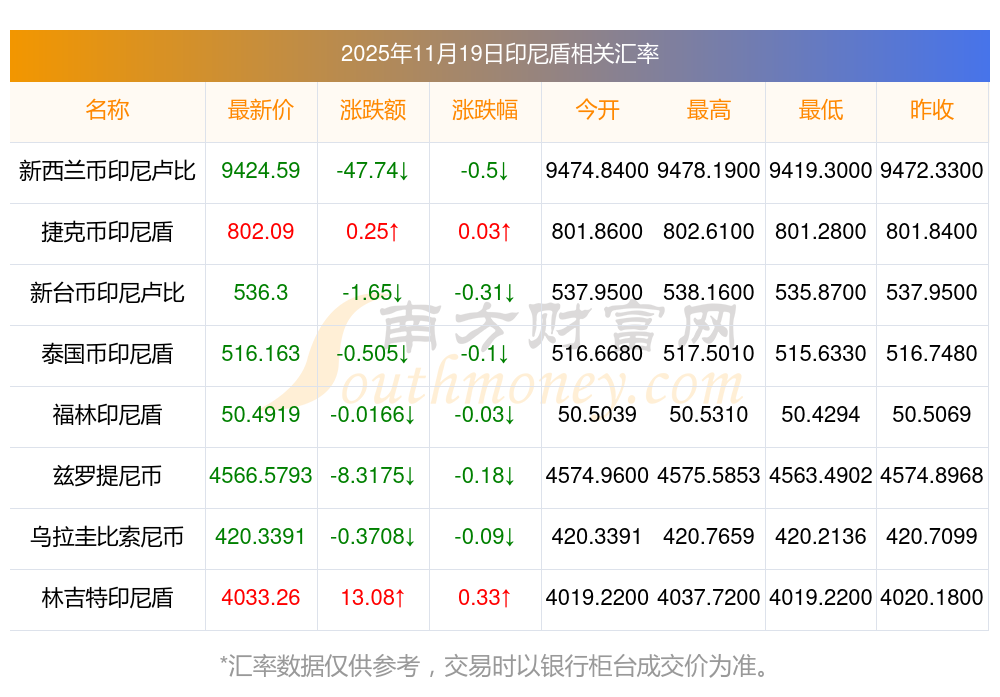Click the 昨收 column header
This screenshot has height=697, width=1000.
click(932, 111)
